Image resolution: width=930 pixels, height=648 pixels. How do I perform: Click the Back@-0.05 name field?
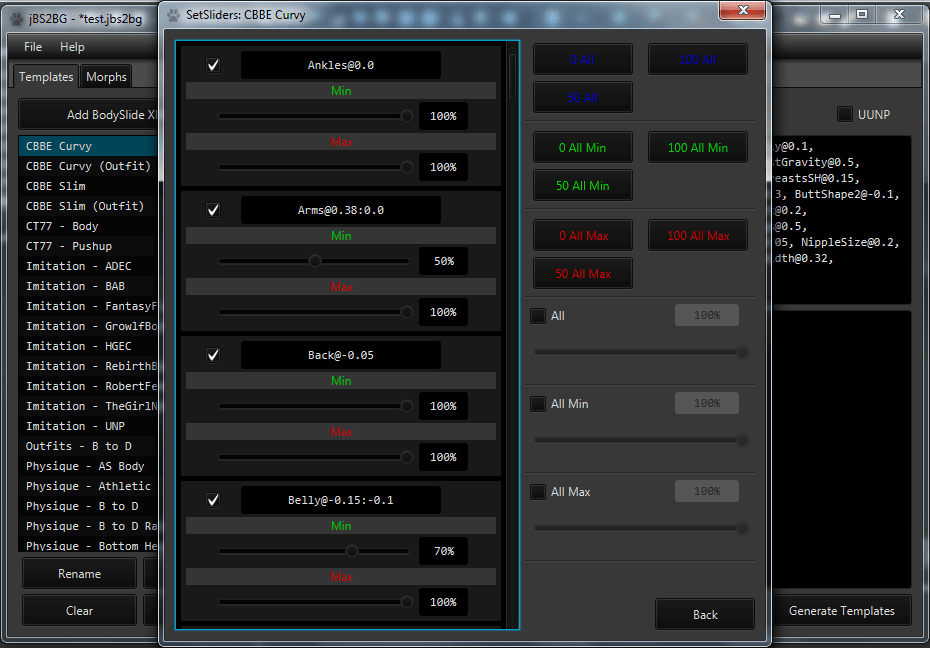coord(340,355)
